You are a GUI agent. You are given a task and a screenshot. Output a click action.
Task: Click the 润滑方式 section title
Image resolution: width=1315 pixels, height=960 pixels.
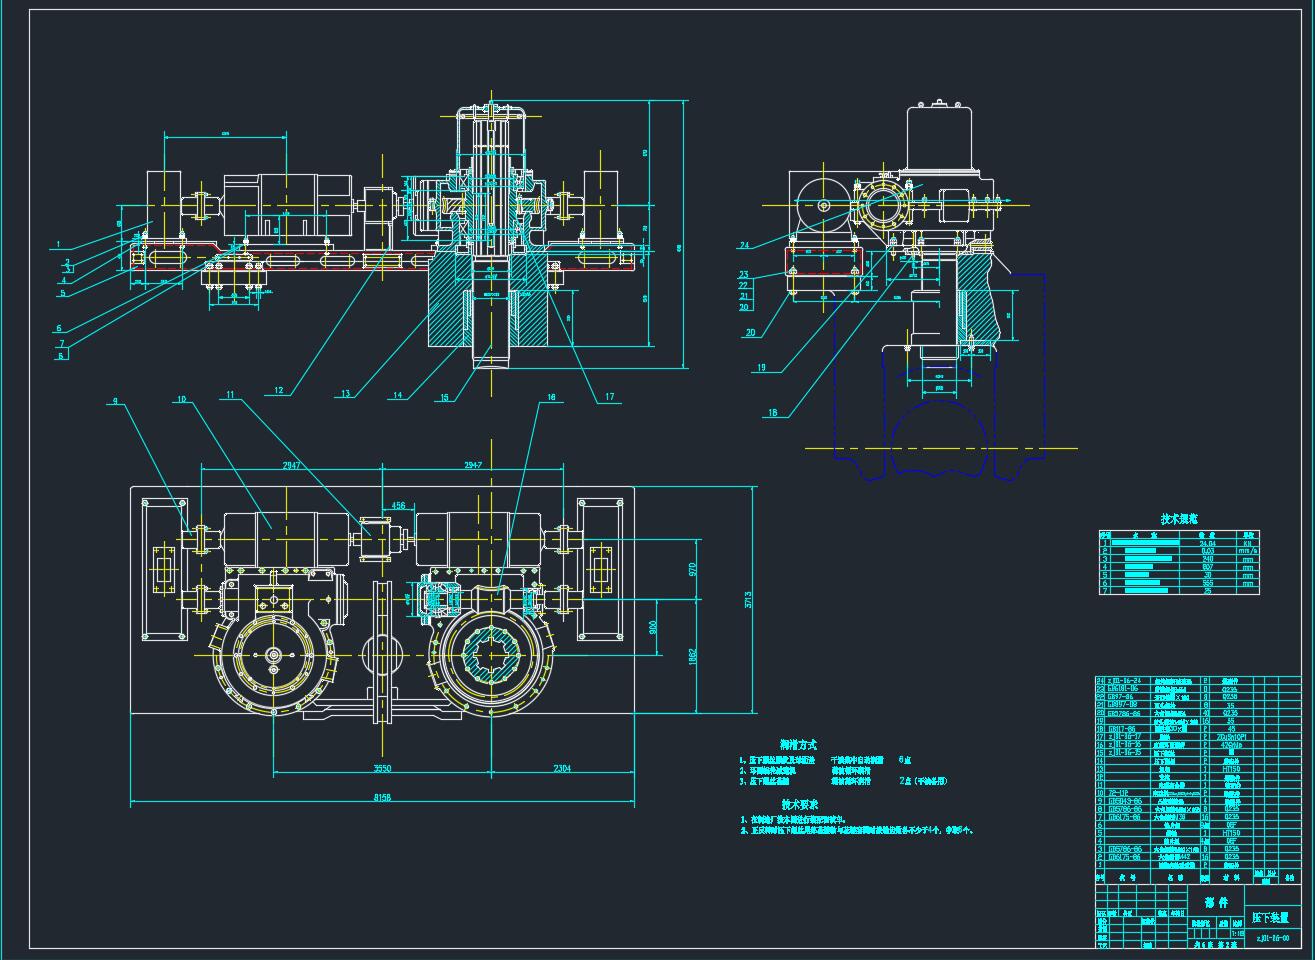[798, 745]
